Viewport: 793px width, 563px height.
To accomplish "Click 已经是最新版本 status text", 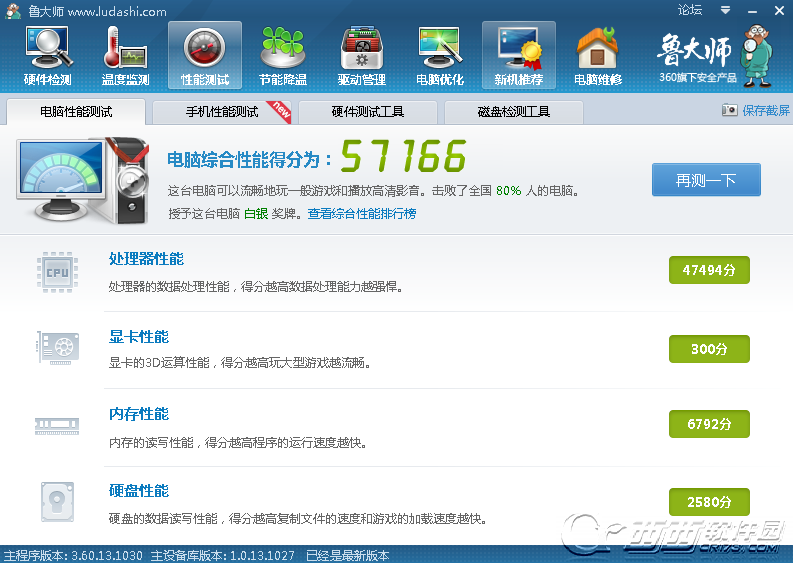I will 348,555.
